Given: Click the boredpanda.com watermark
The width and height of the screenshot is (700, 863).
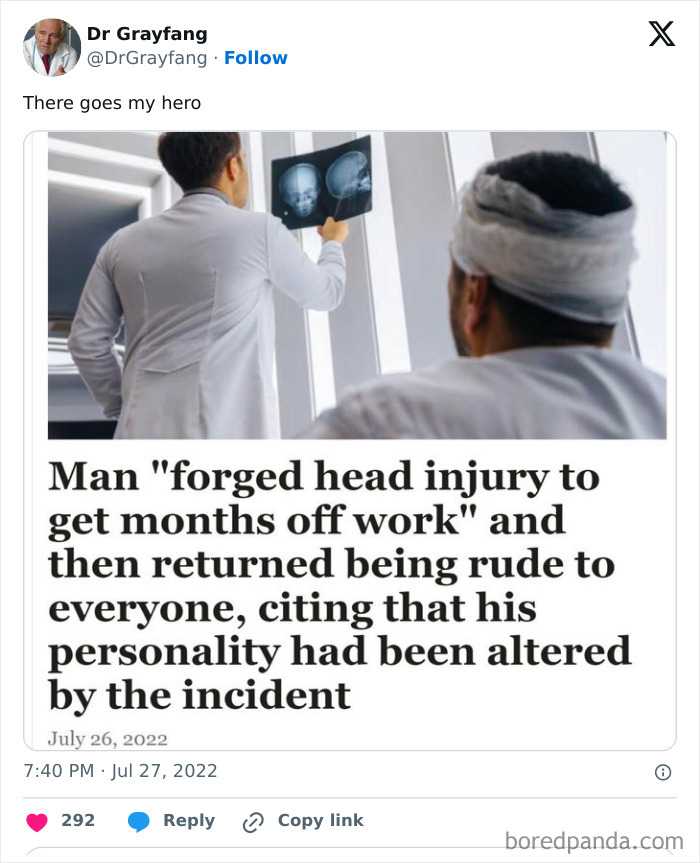Looking at the screenshot, I should pos(594,841).
